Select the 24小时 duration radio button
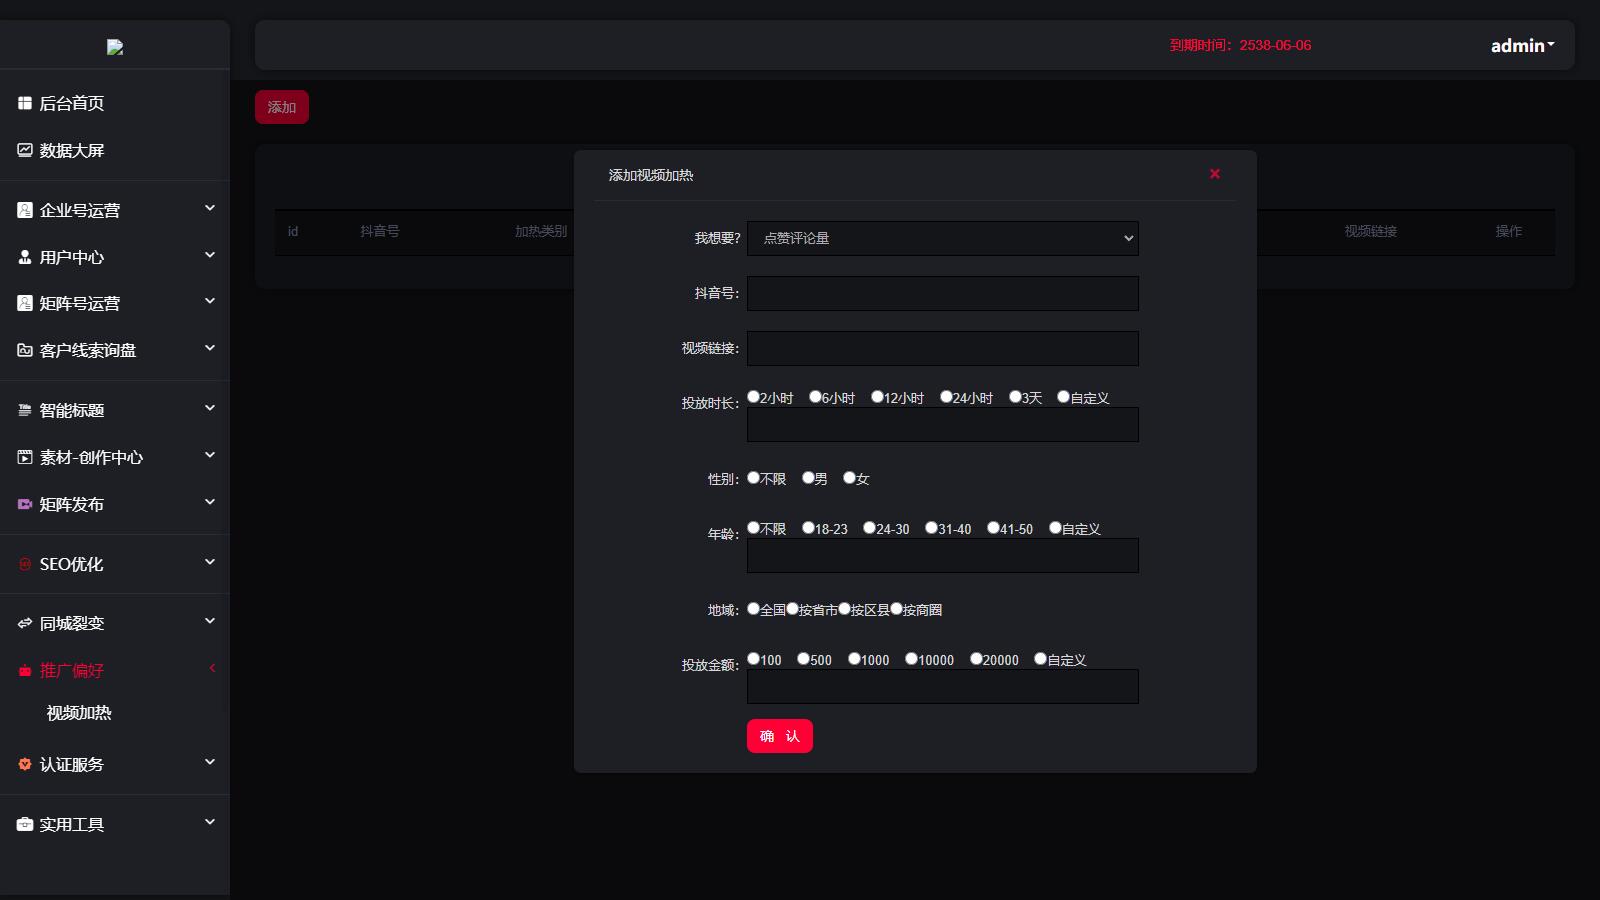Image resolution: width=1600 pixels, height=900 pixels. (946, 397)
